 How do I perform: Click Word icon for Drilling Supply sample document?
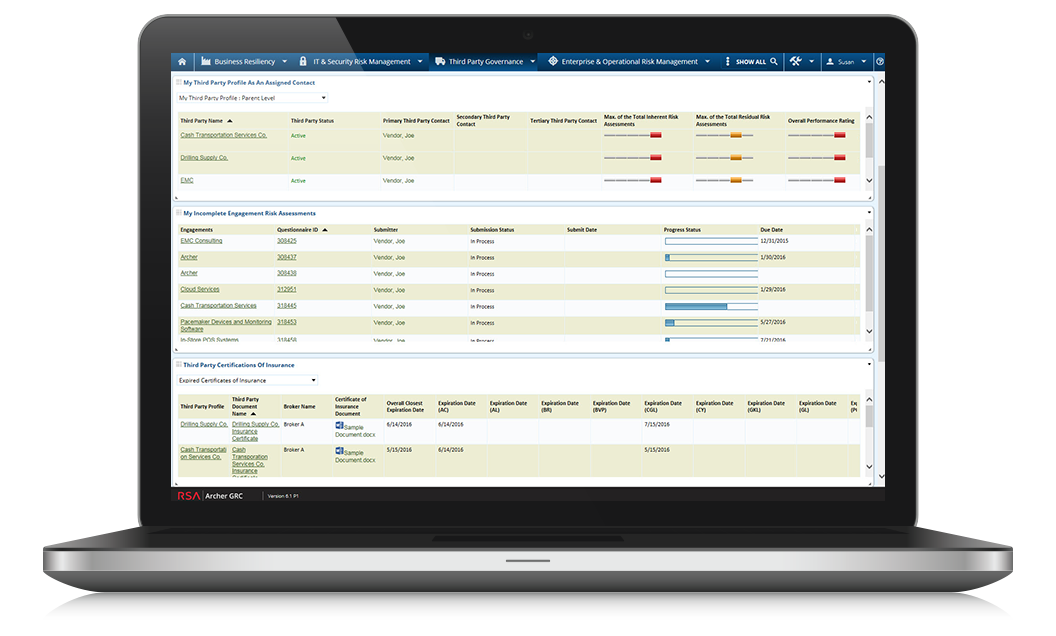(x=339, y=426)
